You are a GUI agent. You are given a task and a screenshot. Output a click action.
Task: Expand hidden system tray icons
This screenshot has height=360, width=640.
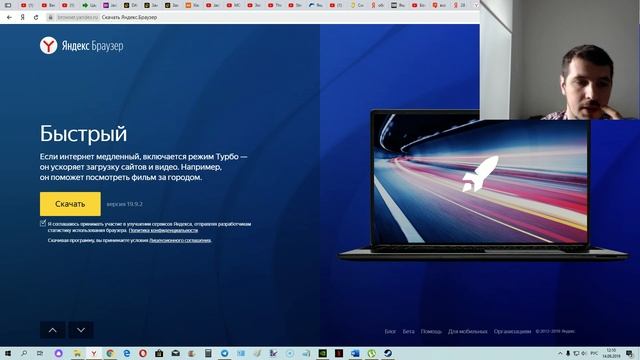[x=560, y=353]
